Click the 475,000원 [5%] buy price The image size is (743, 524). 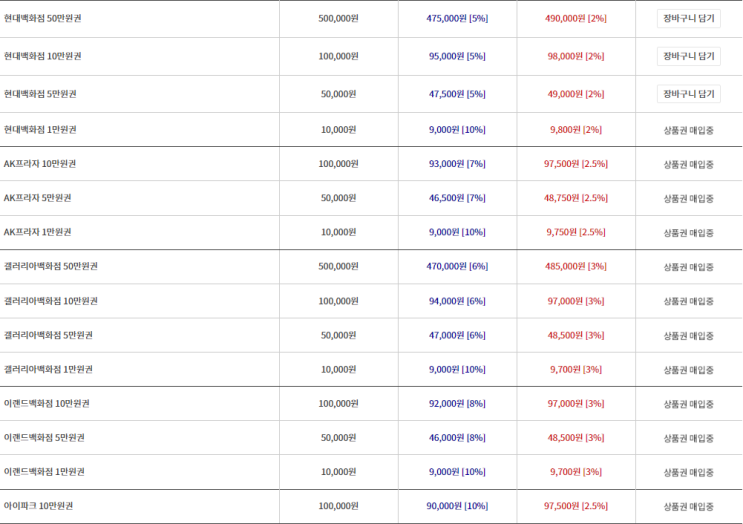pos(456,18)
